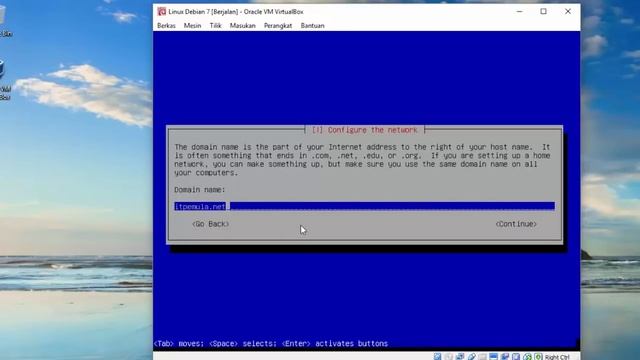Open the Bantuan menu
The image size is (640, 360).
click(x=313, y=26)
